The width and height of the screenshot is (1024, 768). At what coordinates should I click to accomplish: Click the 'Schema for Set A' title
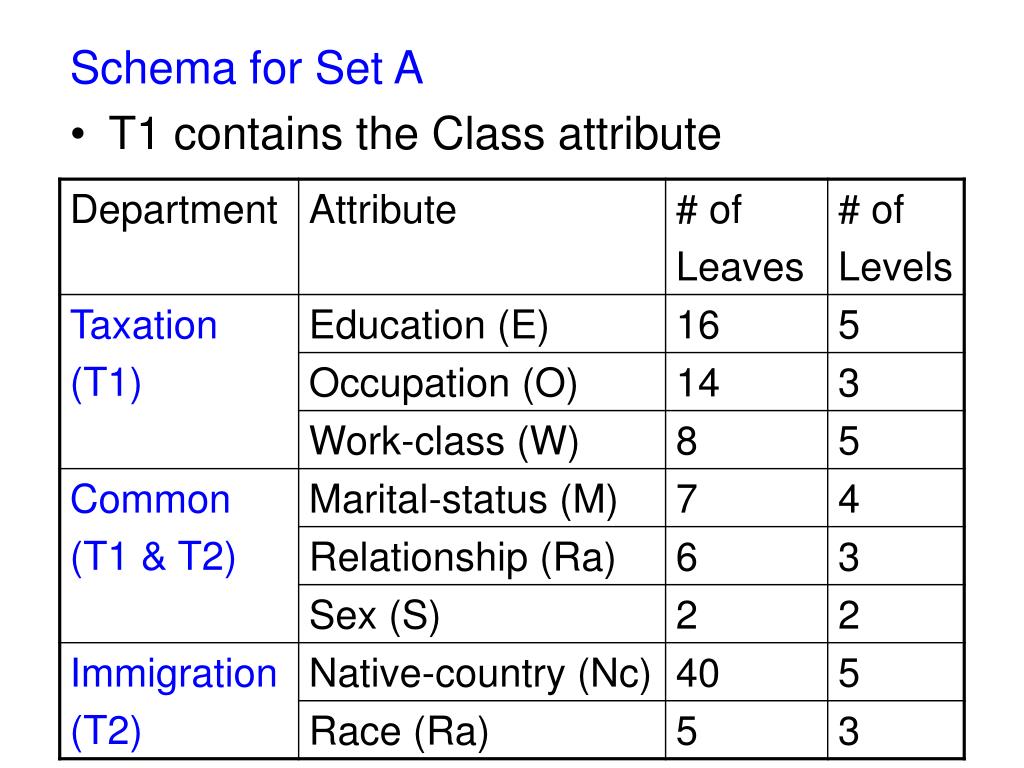pos(246,68)
